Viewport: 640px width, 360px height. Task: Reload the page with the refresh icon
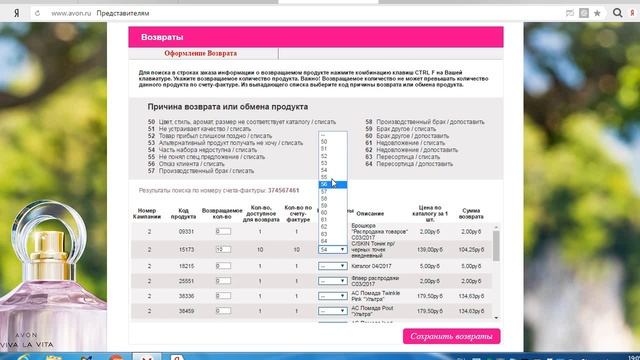point(38,13)
